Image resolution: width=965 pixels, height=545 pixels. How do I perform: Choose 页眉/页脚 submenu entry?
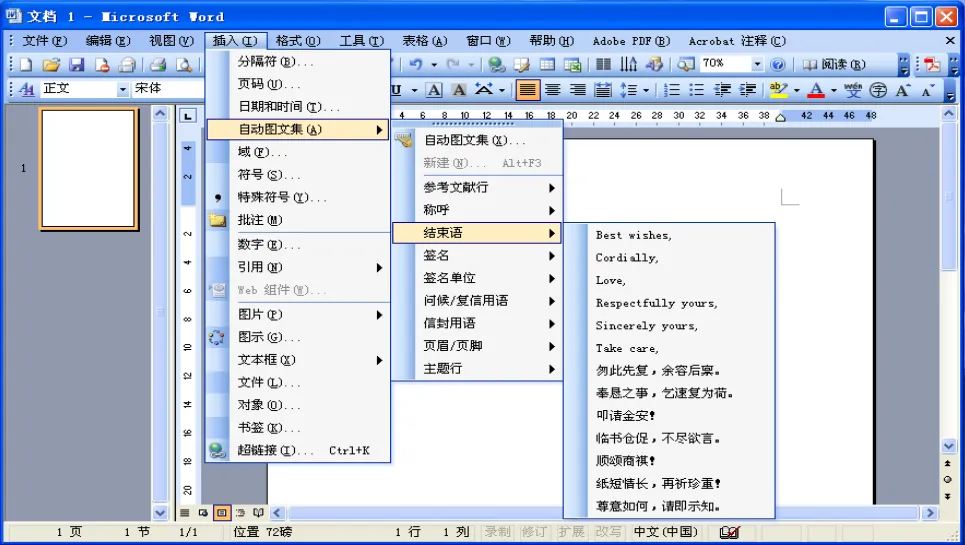coord(477,346)
